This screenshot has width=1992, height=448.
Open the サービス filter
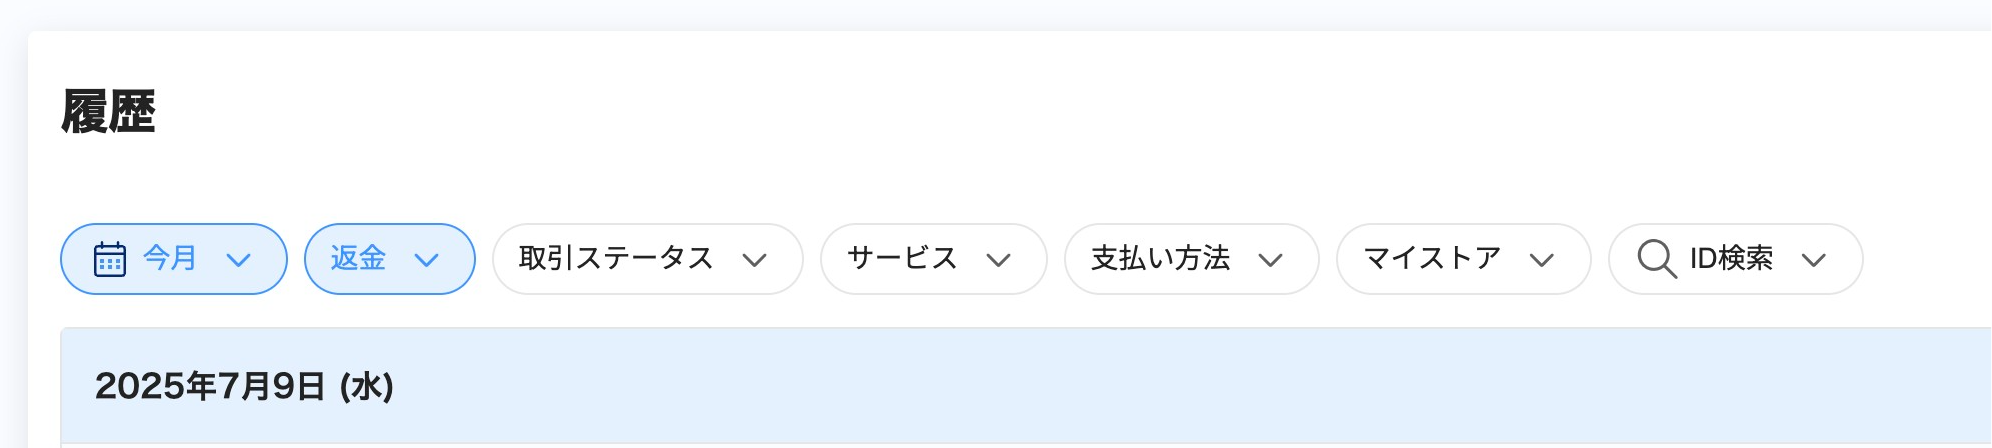(x=902, y=258)
